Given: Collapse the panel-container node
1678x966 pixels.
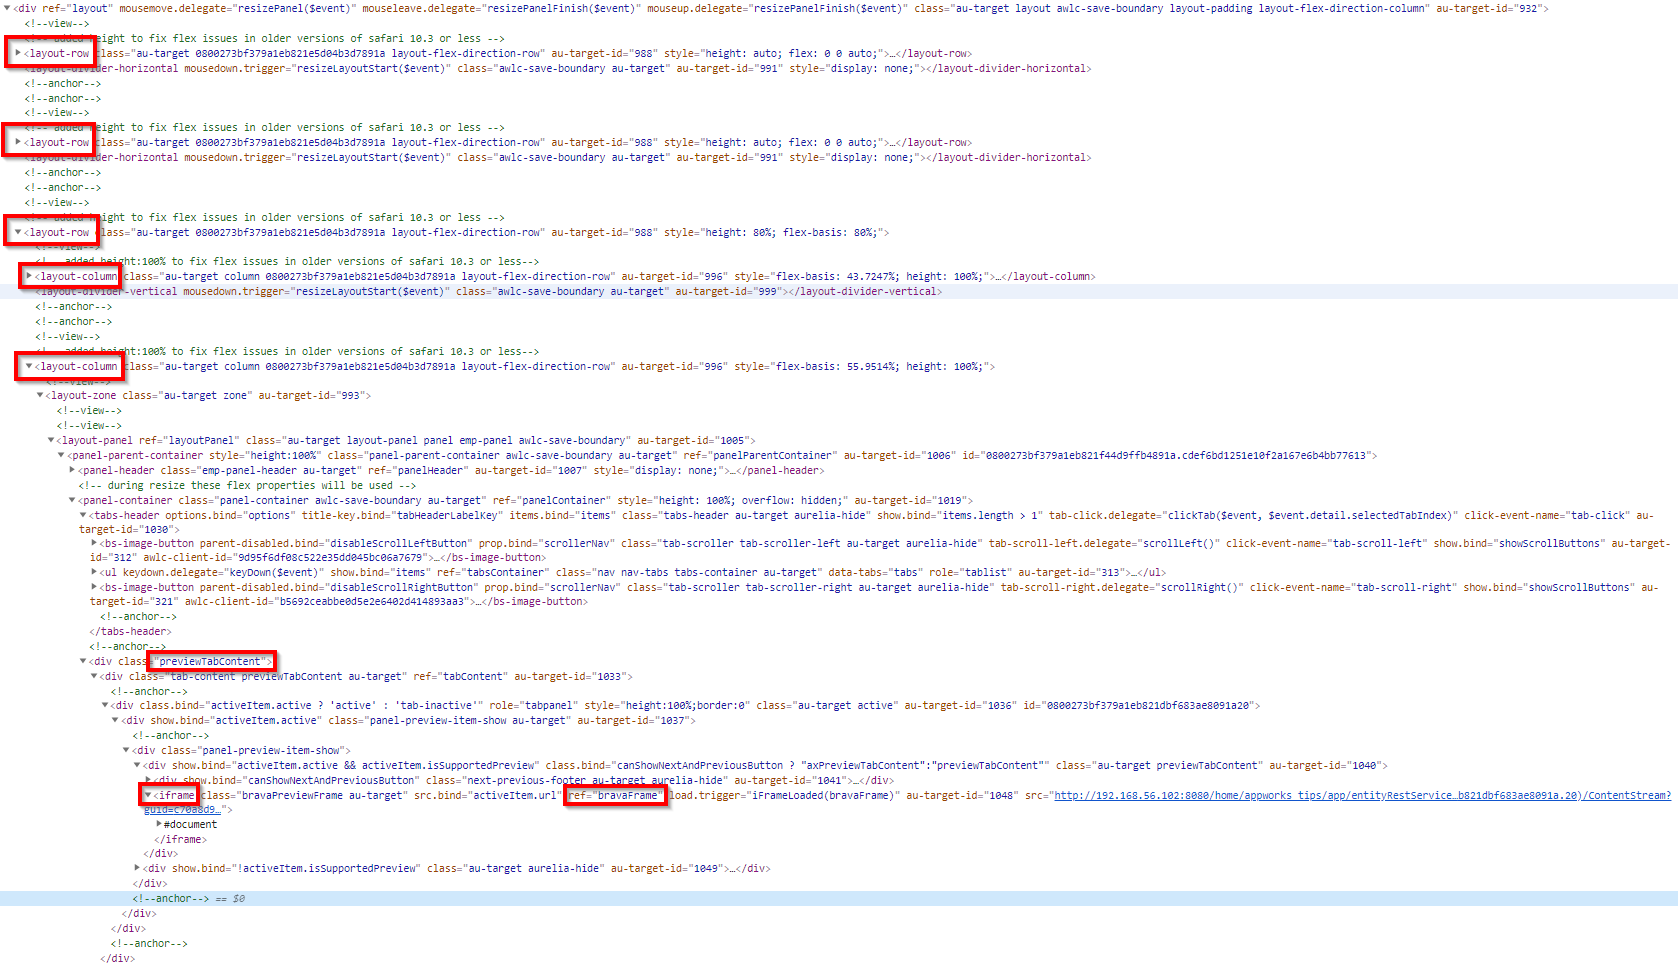Looking at the screenshot, I should [72, 500].
